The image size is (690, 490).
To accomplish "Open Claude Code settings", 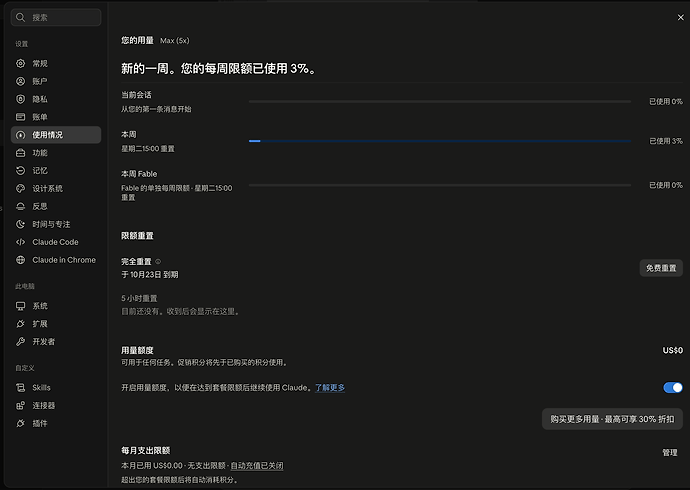I will 56,242.
